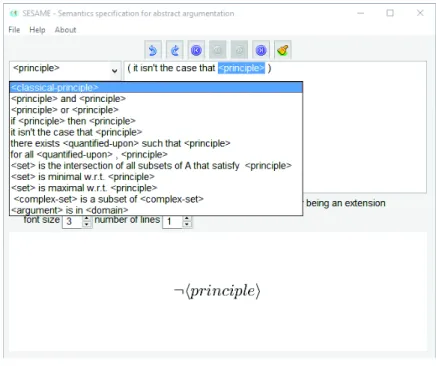Select 'for all <quantified-upon> , <principle>' option
436x366 pixels.
pos(156,154)
